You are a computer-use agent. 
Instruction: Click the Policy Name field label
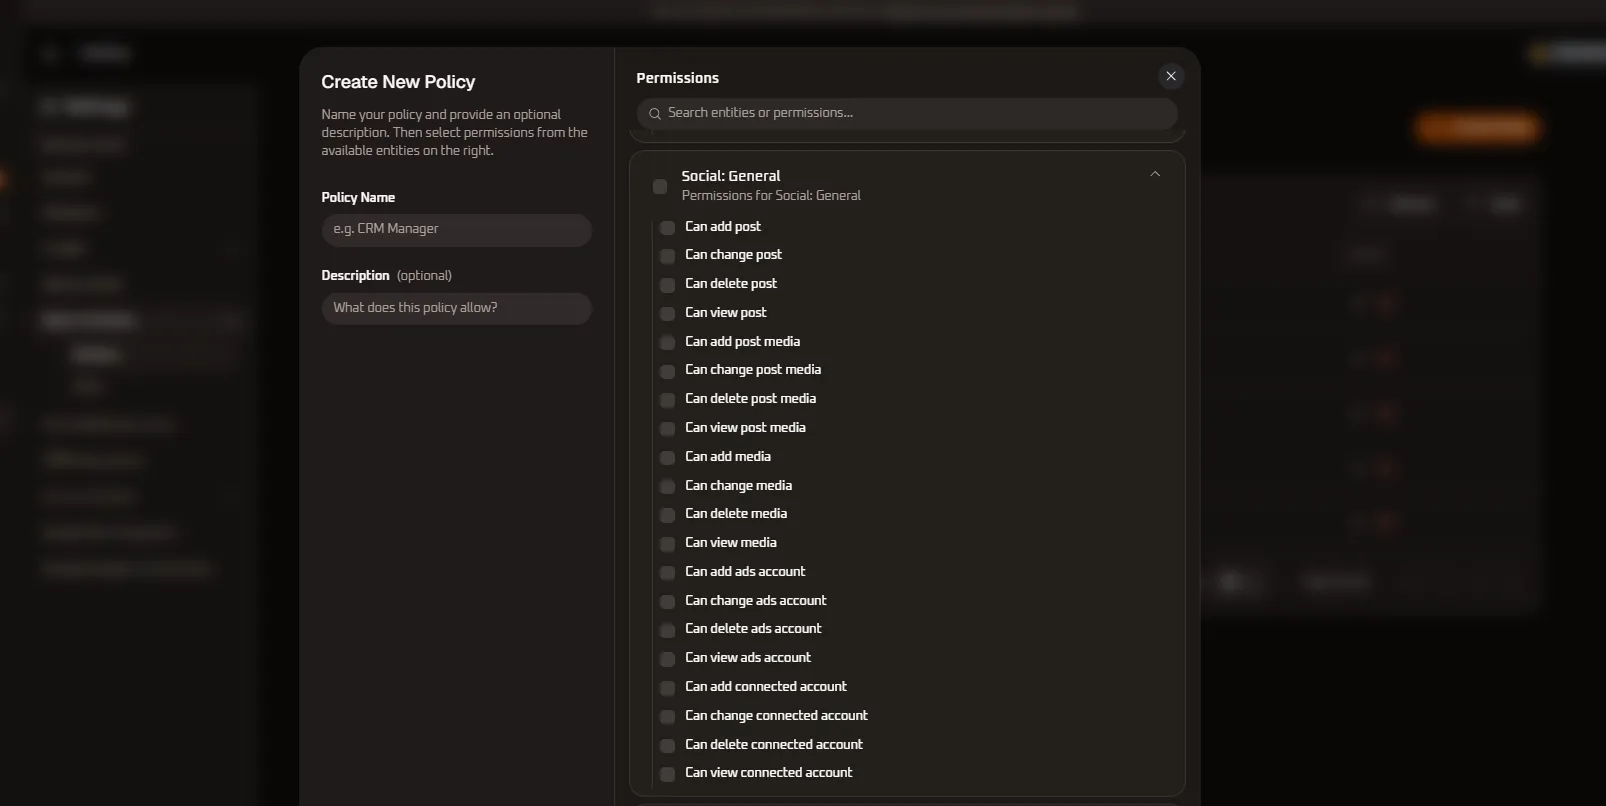pos(358,197)
